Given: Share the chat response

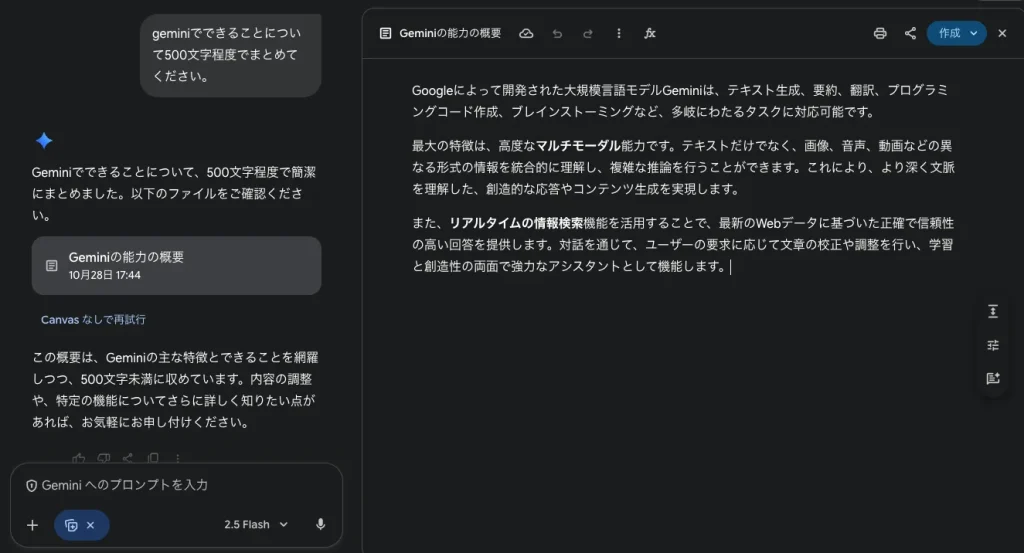Looking at the screenshot, I should (x=128, y=458).
